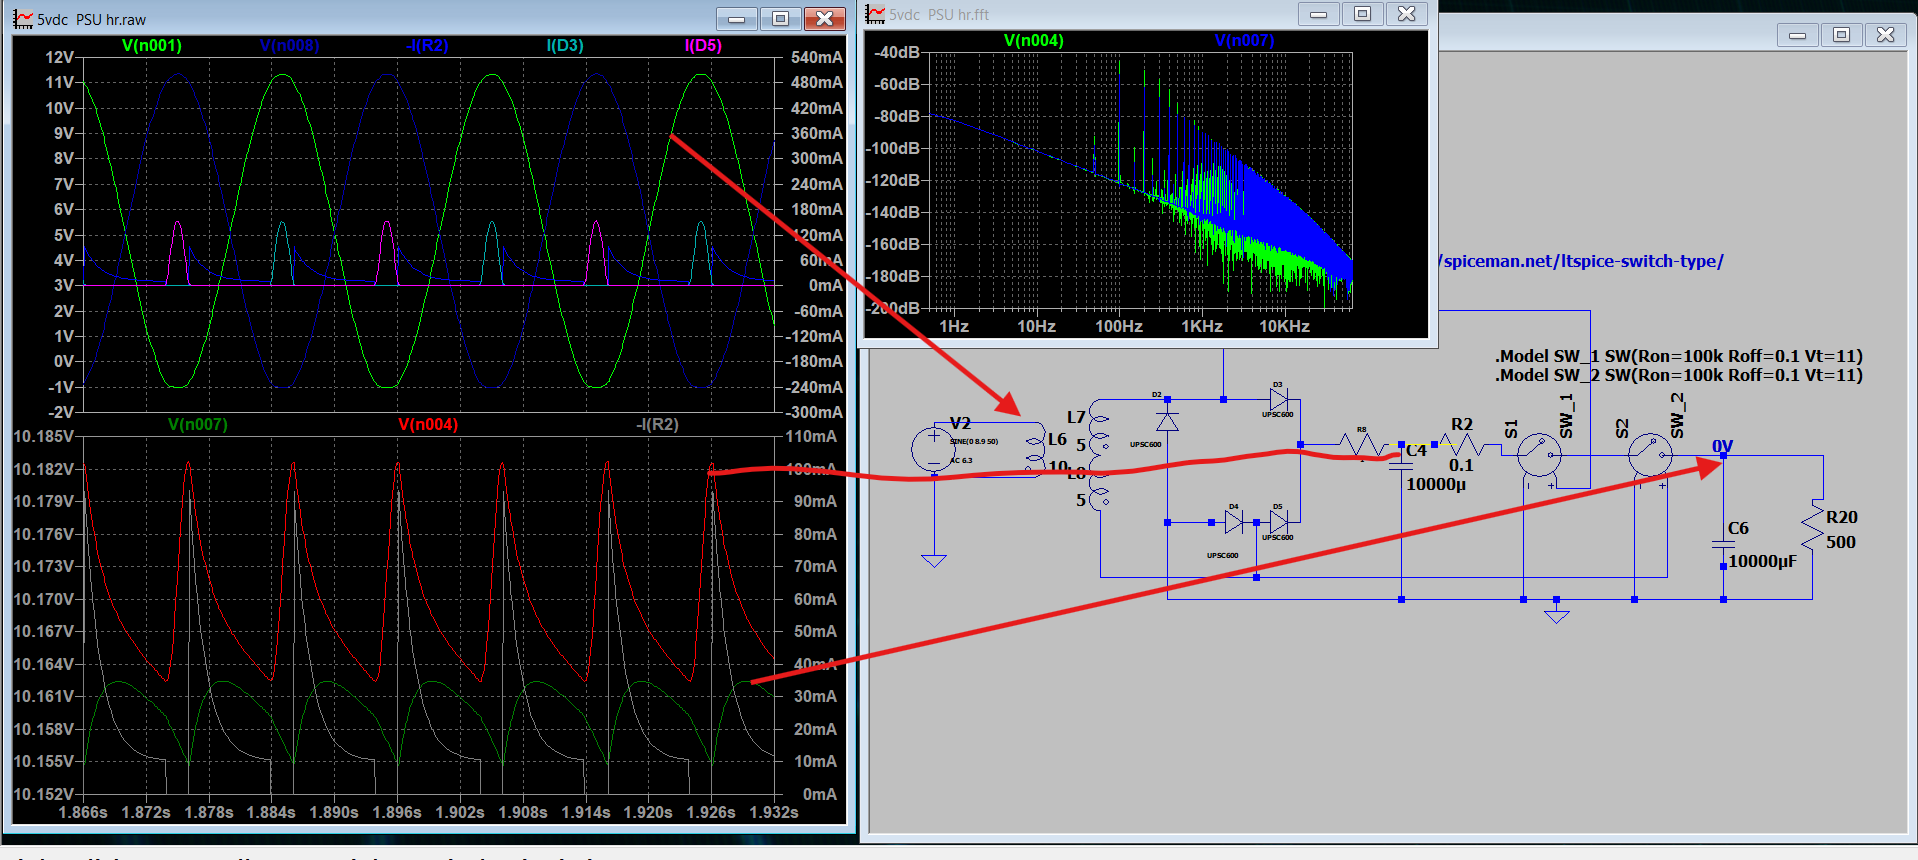The height and width of the screenshot is (860, 1918).
Task: Maximize the schematic window
Action: click(1841, 35)
